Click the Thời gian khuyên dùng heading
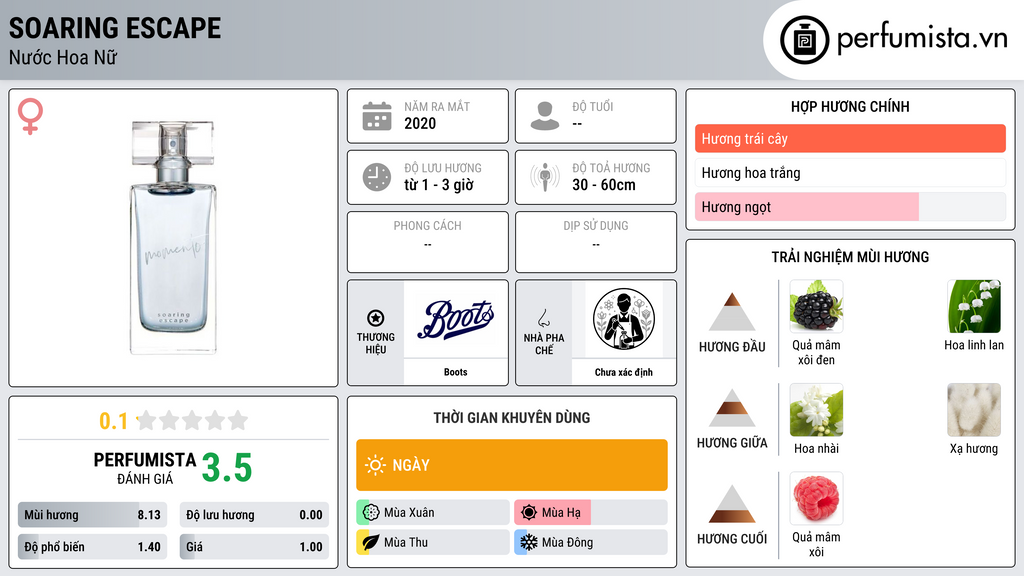 tap(512, 418)
